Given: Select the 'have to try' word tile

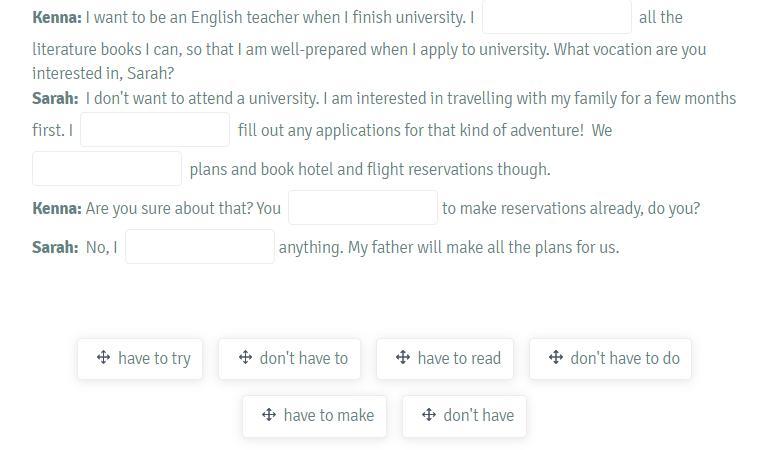Looking at the screenshot, I should (x=140, y=359).
